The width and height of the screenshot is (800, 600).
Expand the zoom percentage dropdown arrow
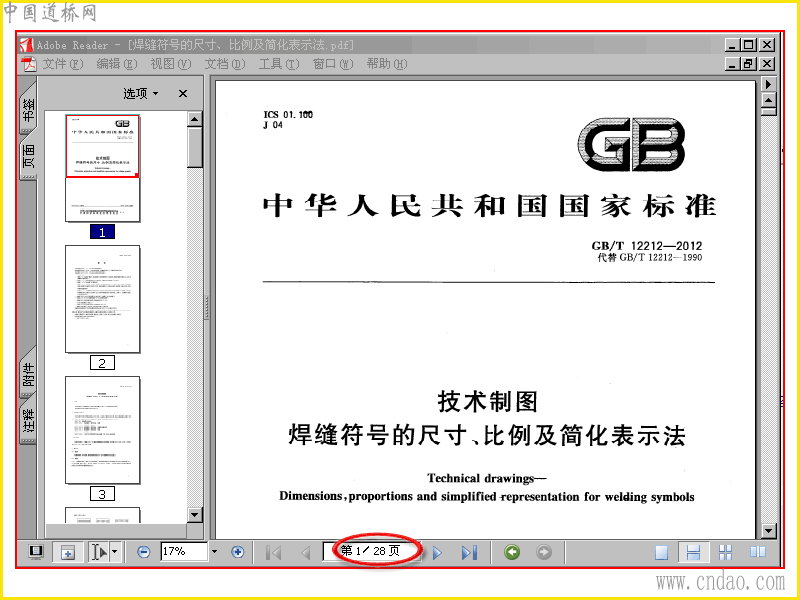point(214,552)
